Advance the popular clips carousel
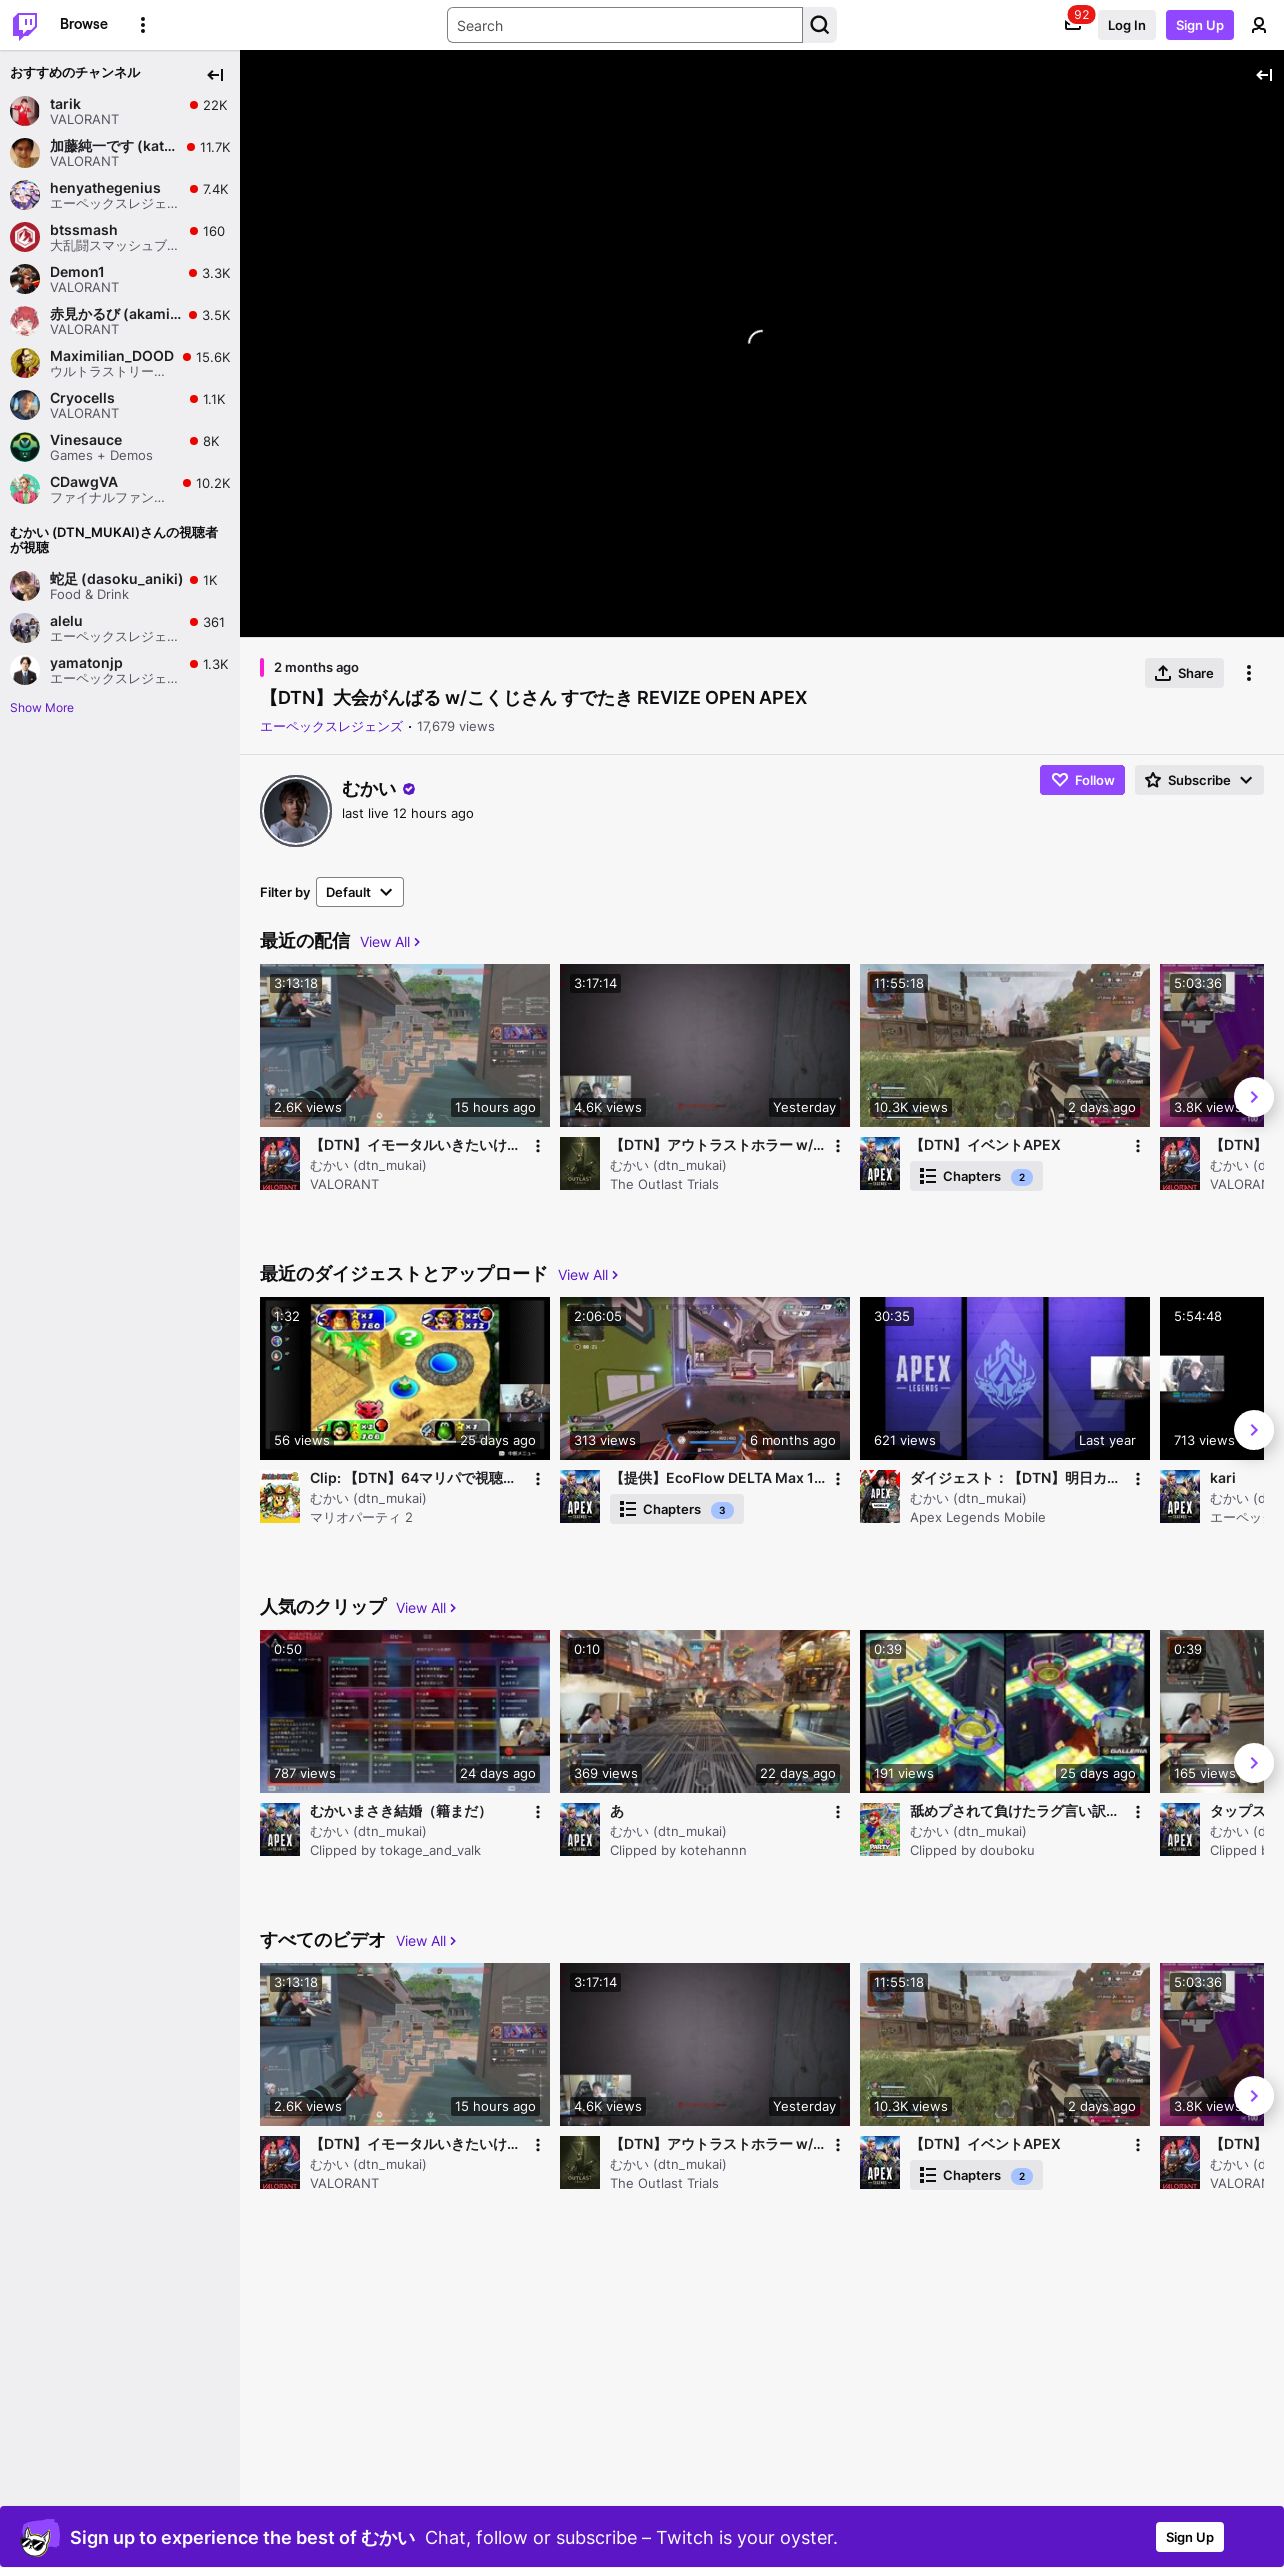The height and width of the screenshot is (2568, 1284). tap(1254, 1763)
